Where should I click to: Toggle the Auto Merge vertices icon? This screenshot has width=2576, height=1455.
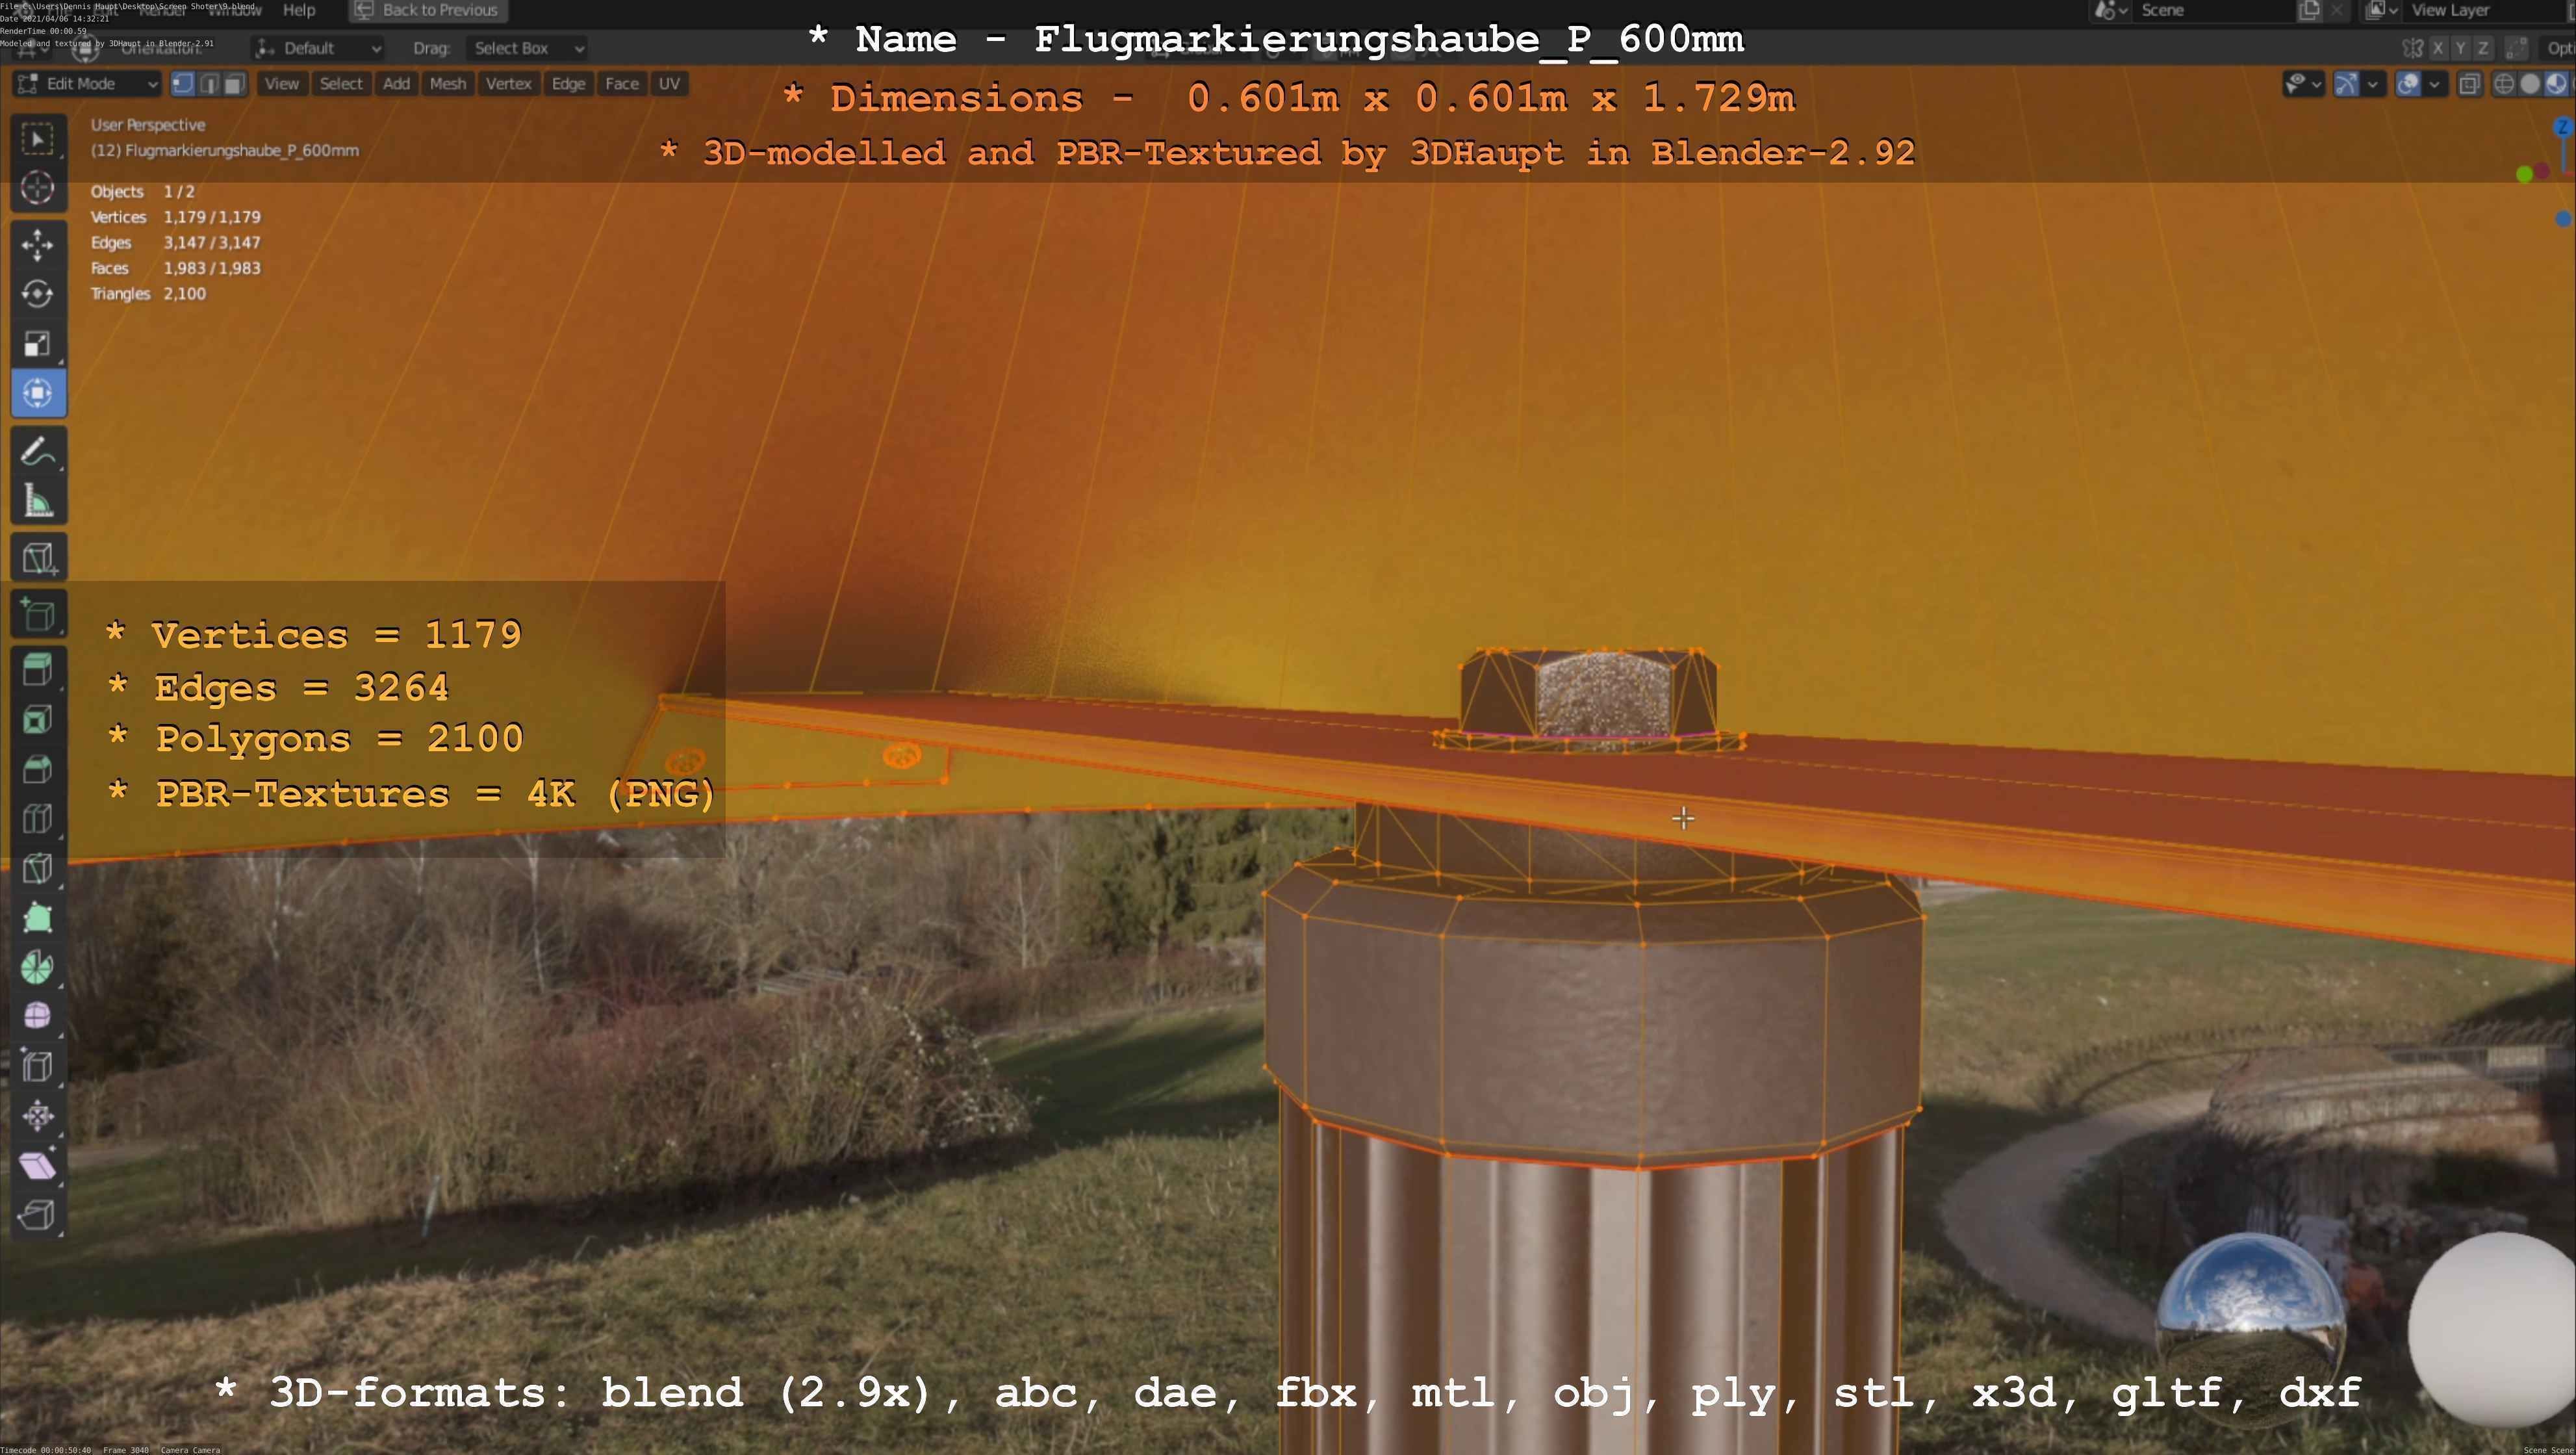(x=2517, y=48)
